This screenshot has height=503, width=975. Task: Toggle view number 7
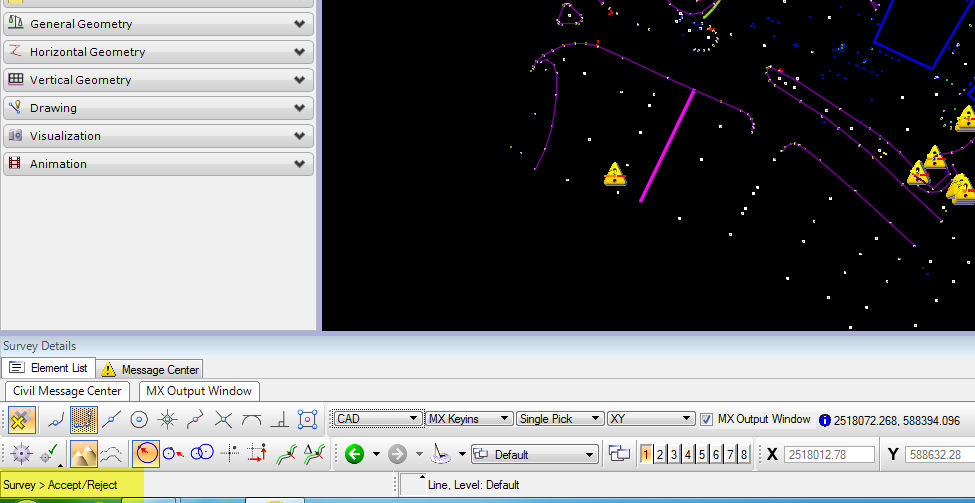click(x=730, y=455)
